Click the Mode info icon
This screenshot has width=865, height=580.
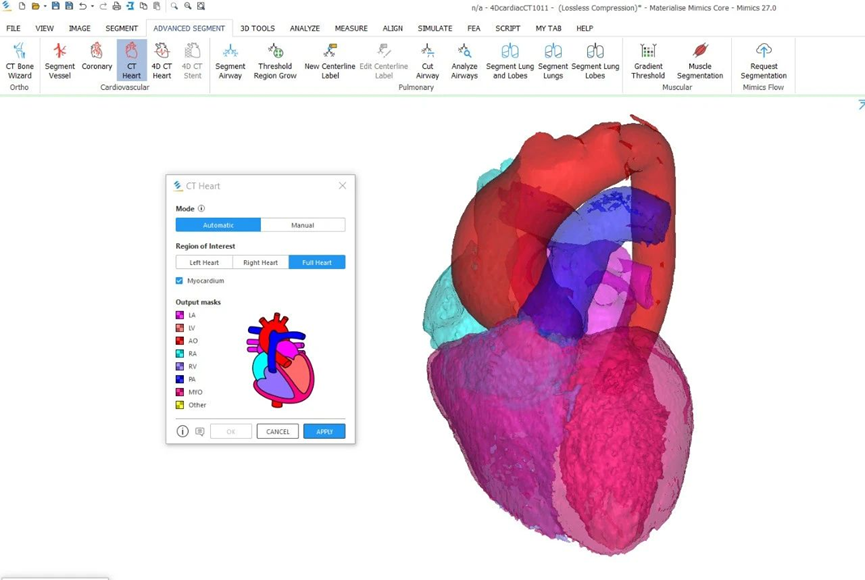tap(201, 209)
